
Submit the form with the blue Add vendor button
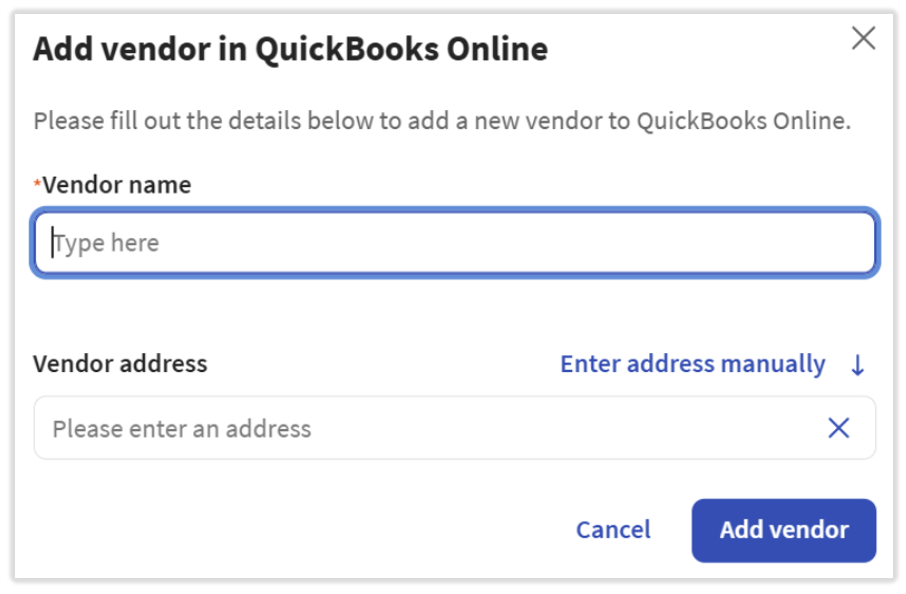[783, 530]
